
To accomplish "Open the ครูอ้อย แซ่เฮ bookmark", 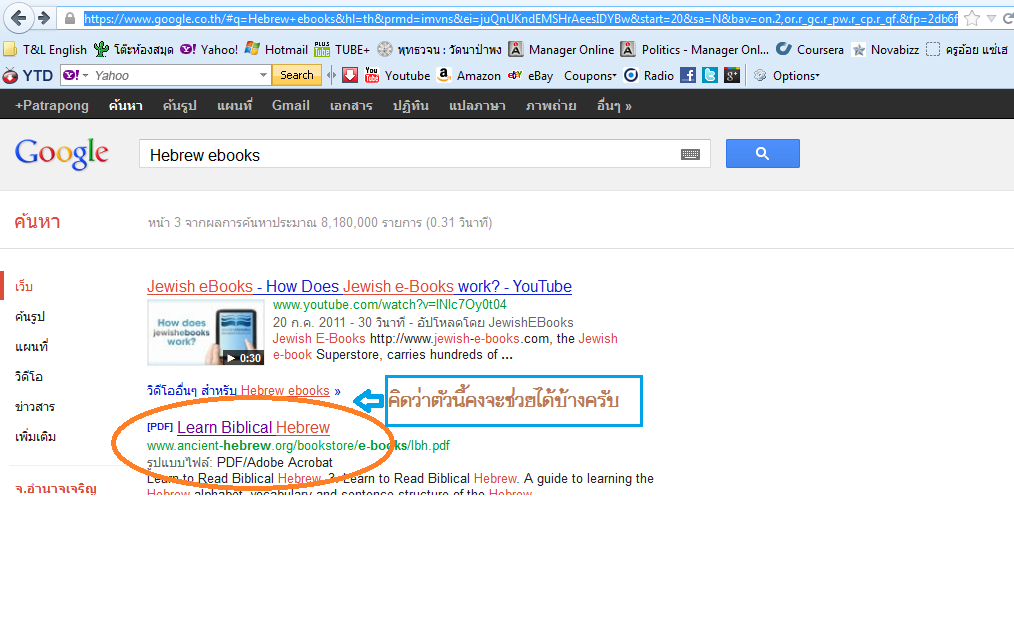I will click(x=967, y=49).
